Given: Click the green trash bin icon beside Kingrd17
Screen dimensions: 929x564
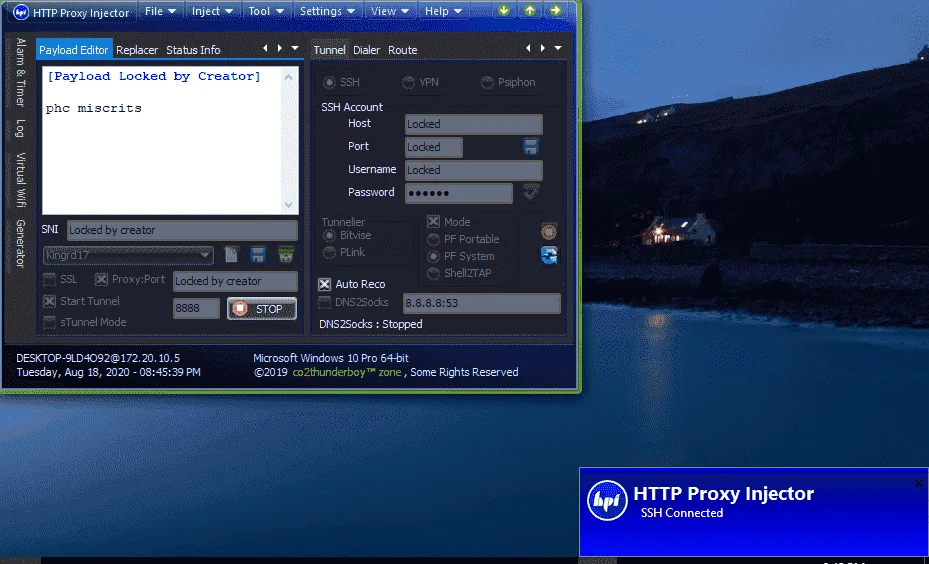Looking at the screenshot, I should pyautogui.click(x=286, y=255).
